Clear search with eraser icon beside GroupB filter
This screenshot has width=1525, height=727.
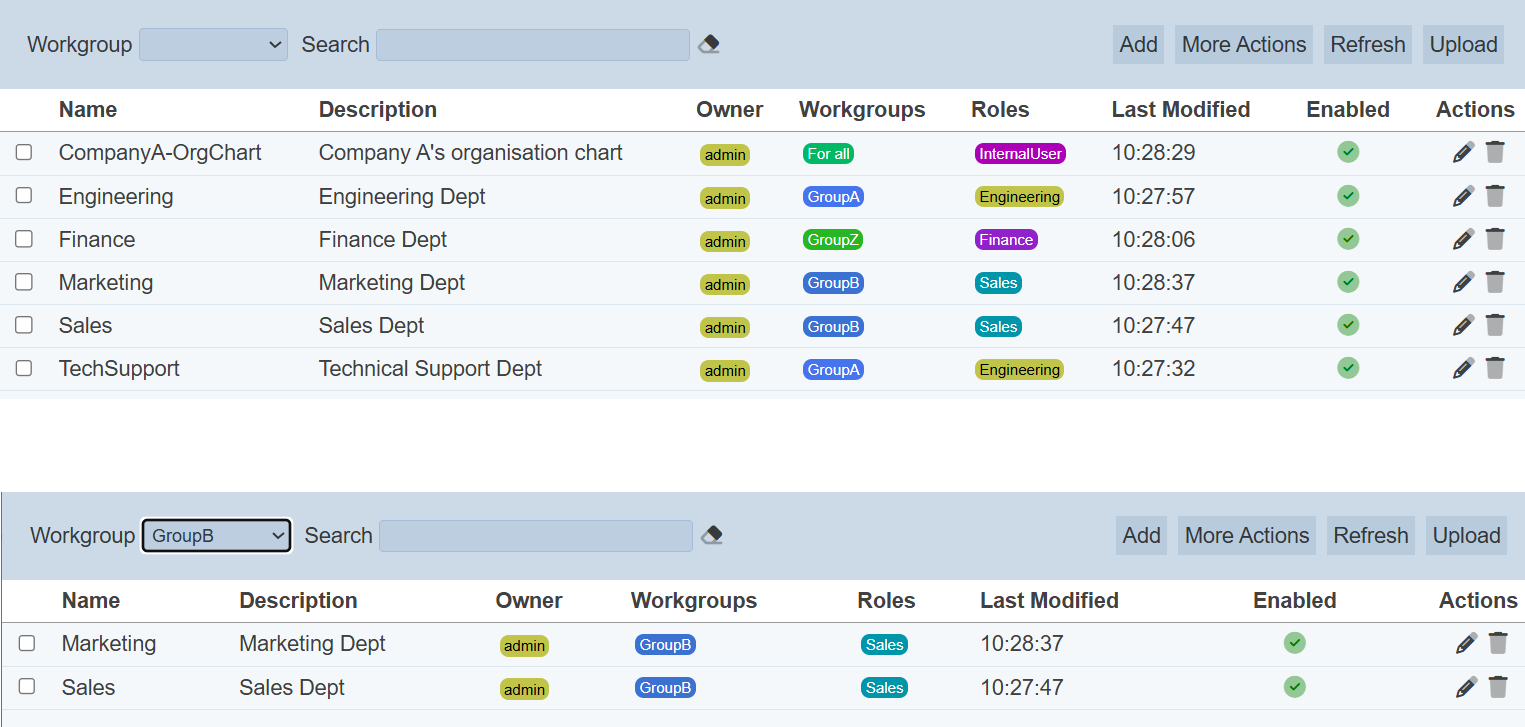point(712,536)
